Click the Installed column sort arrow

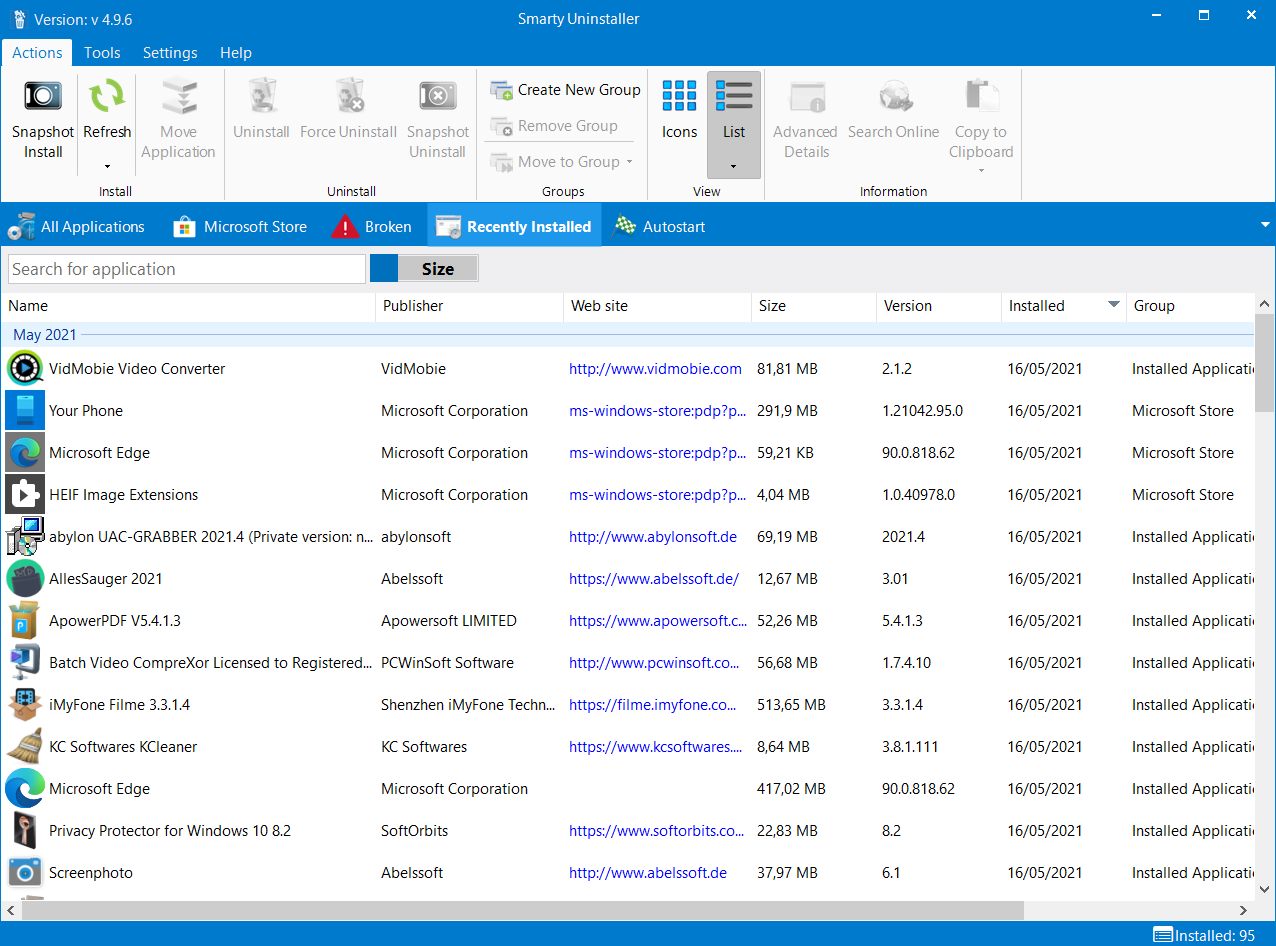click(x=1113, y=305)
